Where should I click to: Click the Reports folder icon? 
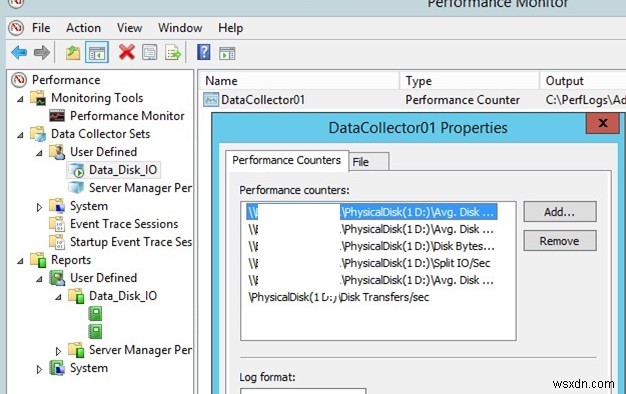tap(38, 260)
